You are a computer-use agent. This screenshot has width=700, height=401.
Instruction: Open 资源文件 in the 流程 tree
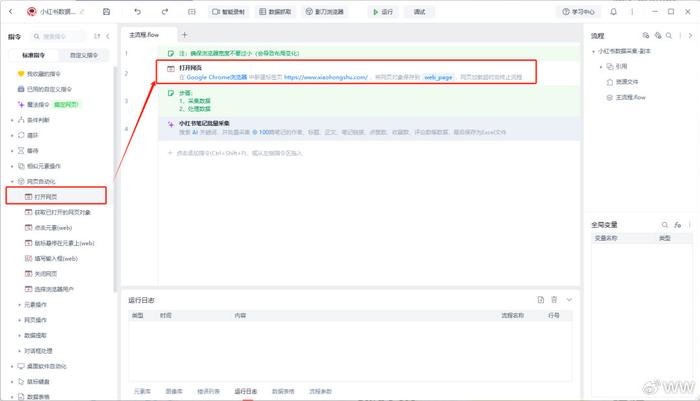[622, 82]
